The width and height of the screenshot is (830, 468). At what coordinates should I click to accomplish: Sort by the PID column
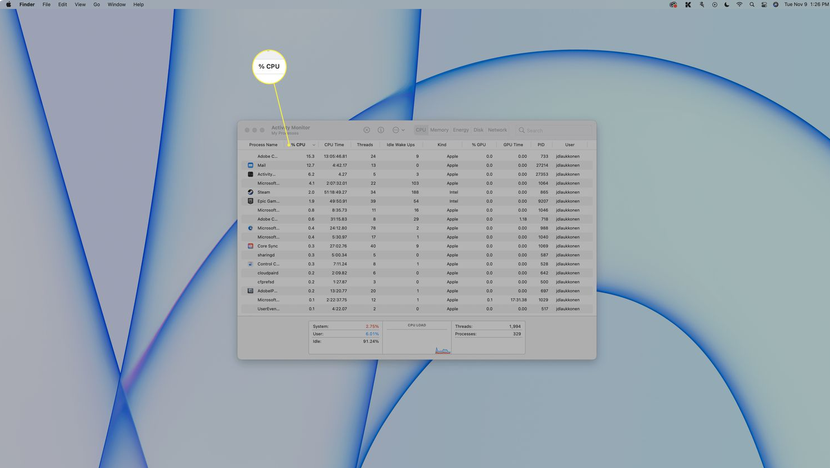[x=541, y=145]
